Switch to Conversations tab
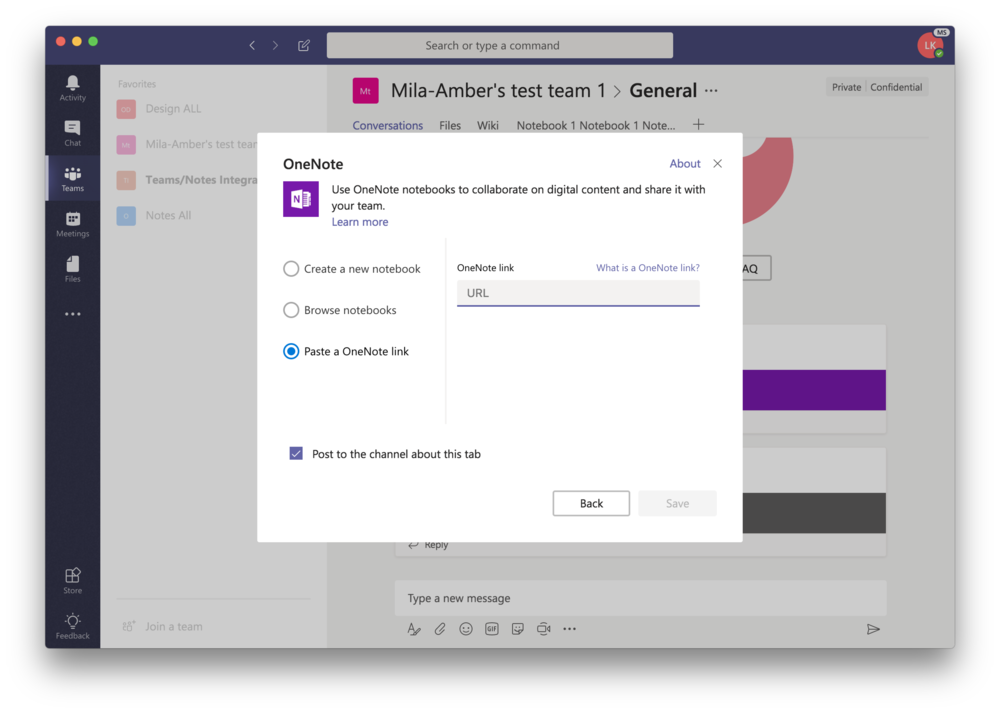The width and height of the screenshot is (1000, 713). [388, 126]
